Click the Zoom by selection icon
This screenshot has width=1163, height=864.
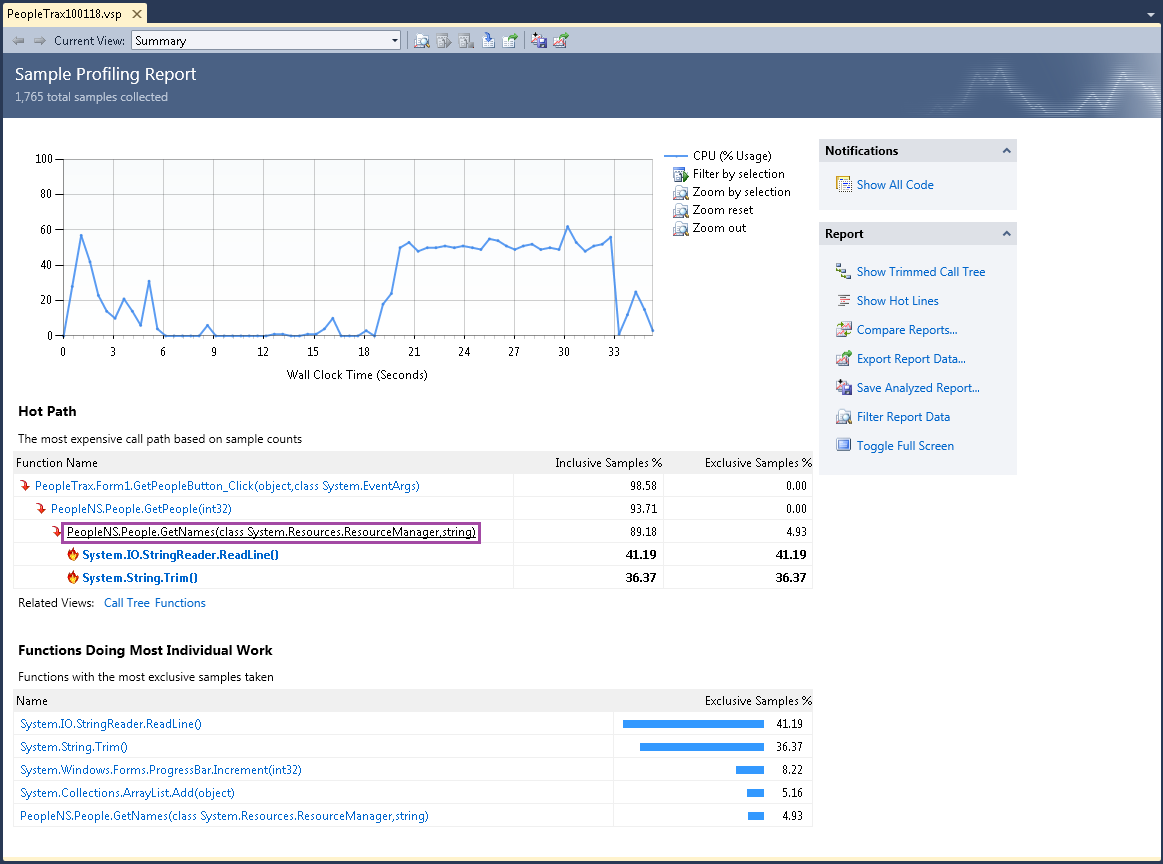click(x=681, y=192)
